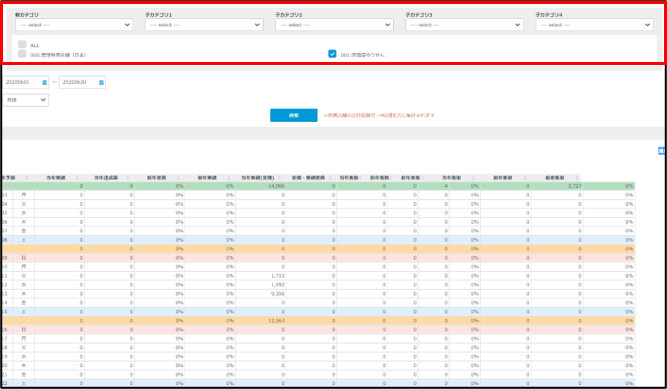The width and height of the screenshot is (667, 389).
Task: Select the cell showing 9,356
Action: click(x=260, y=294)
